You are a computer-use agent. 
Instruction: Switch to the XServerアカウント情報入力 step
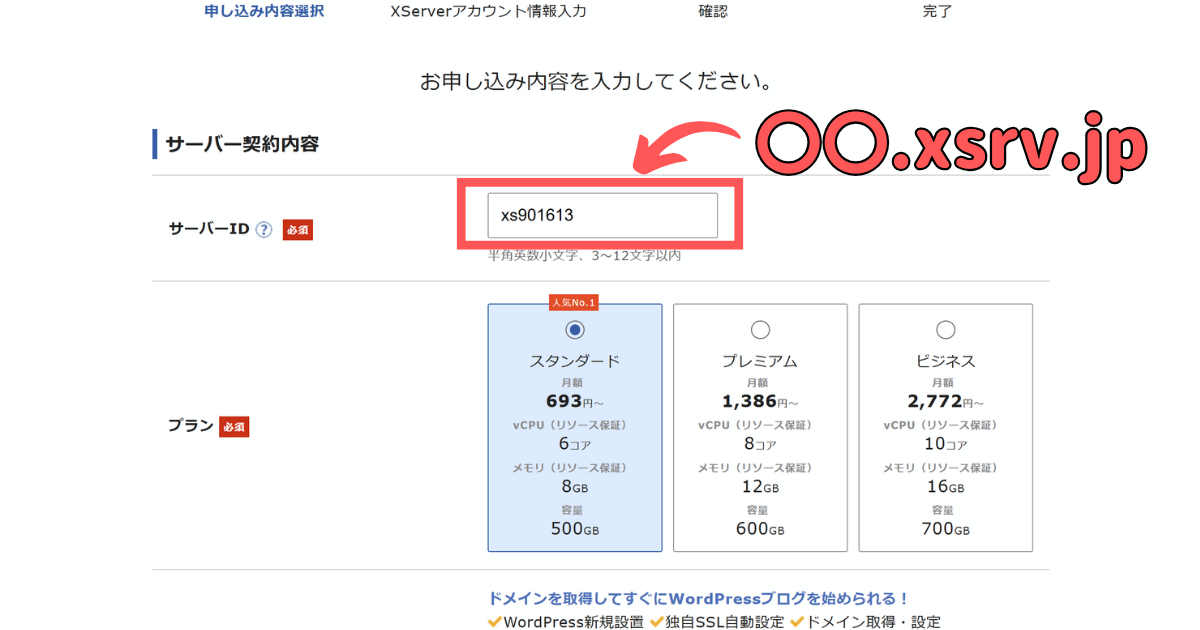488,12
